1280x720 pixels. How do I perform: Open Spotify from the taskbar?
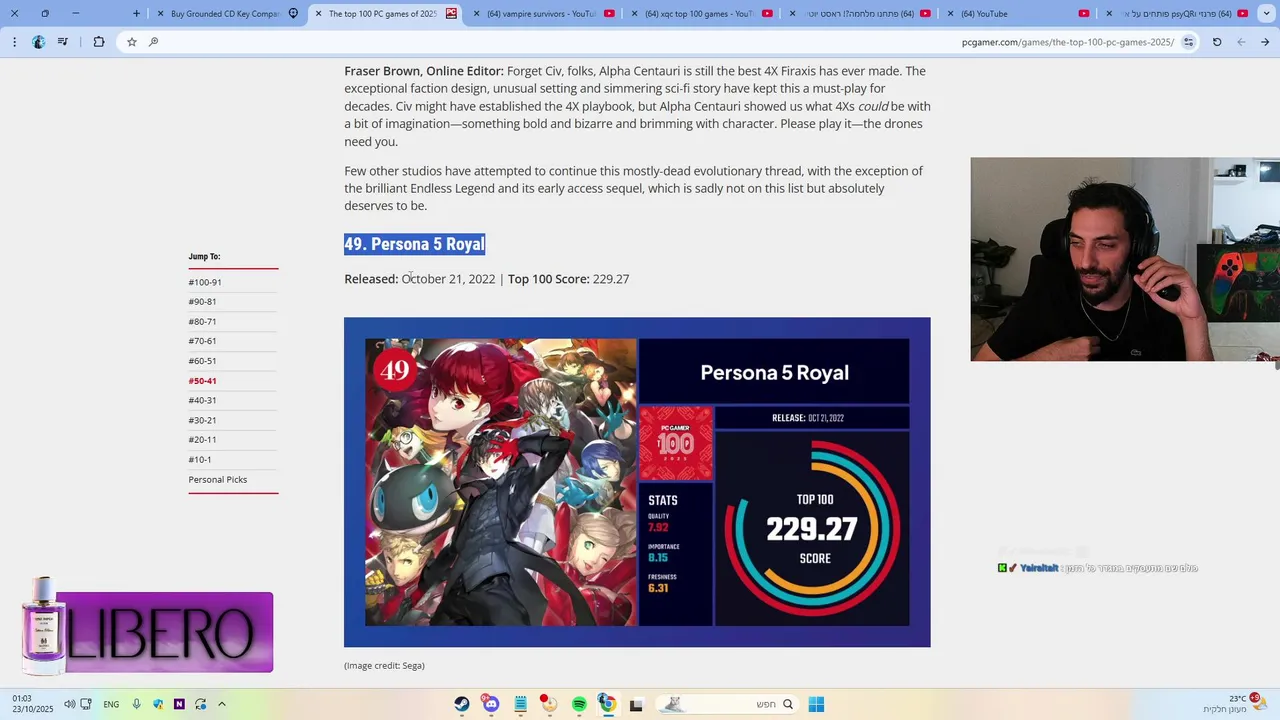click(579, 704)
